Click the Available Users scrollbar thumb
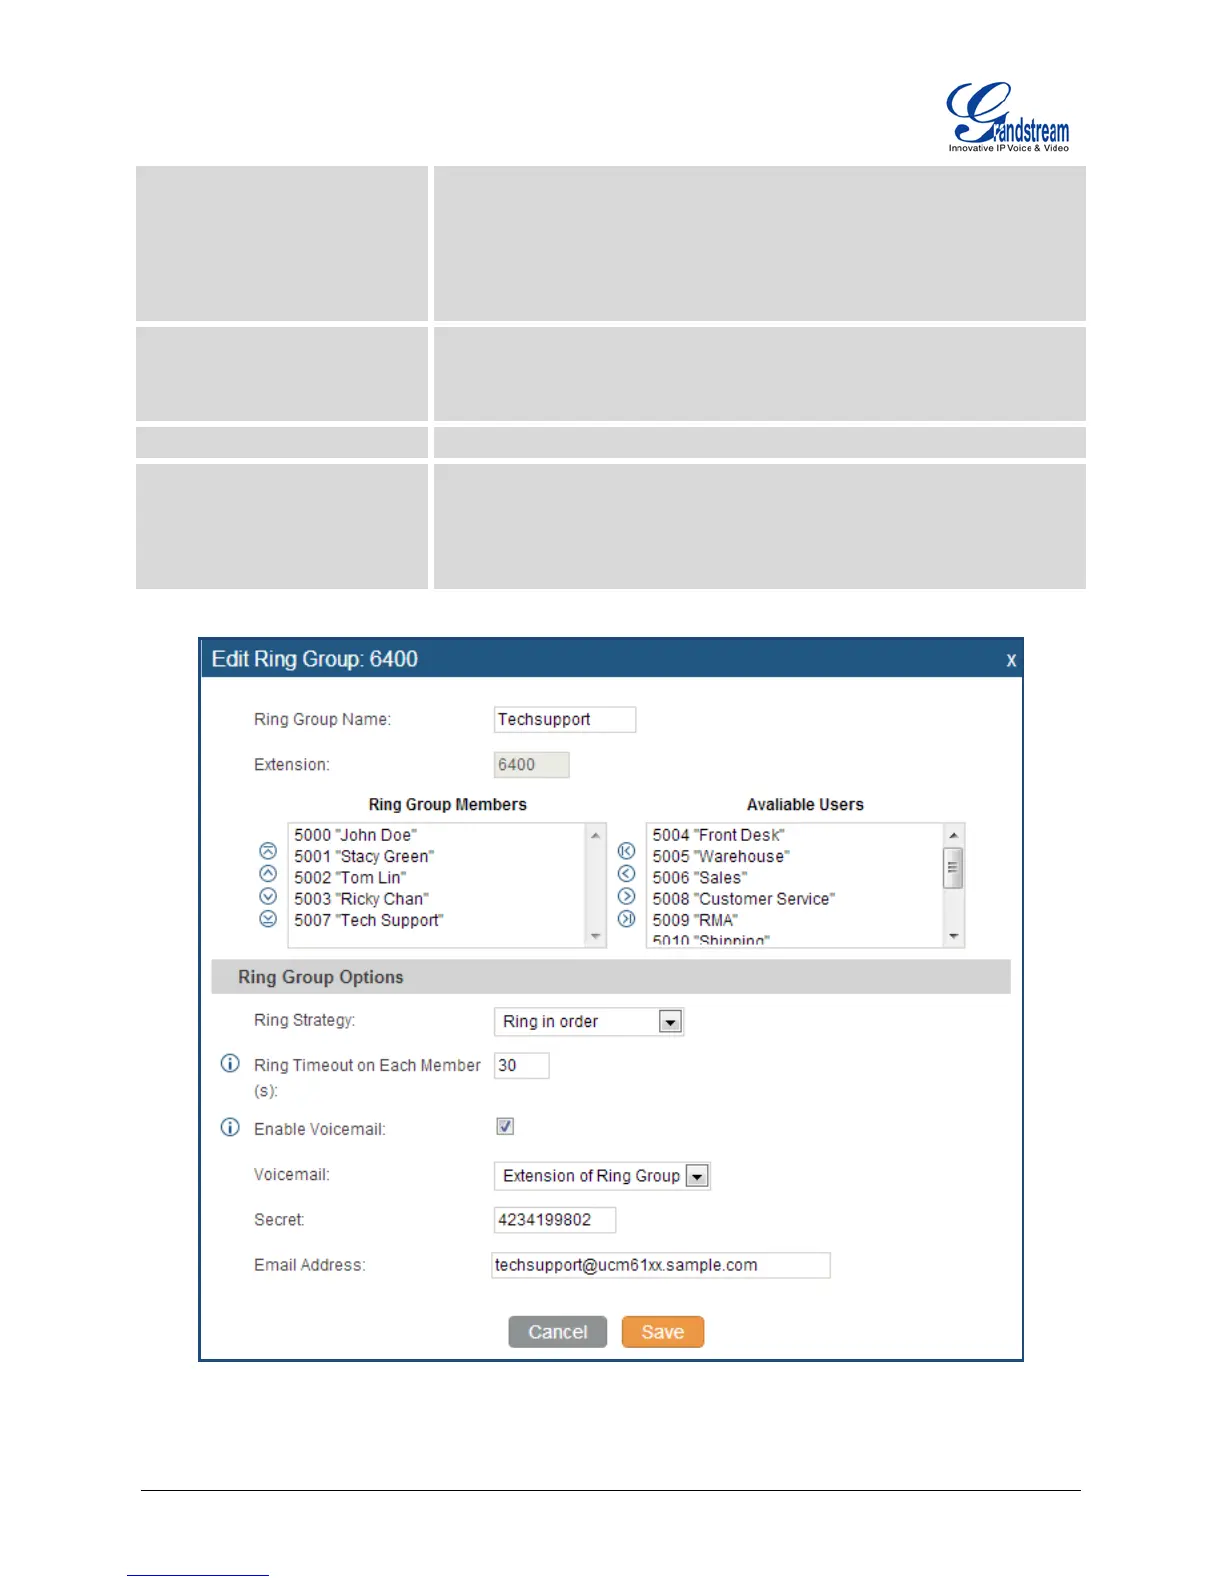 click(953, 868)
